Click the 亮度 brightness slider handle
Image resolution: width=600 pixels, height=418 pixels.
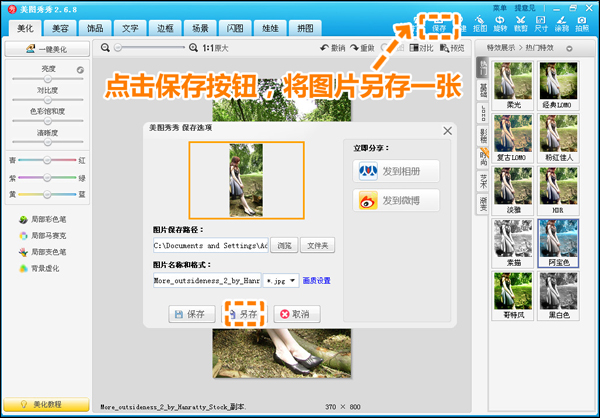(46, 79)
